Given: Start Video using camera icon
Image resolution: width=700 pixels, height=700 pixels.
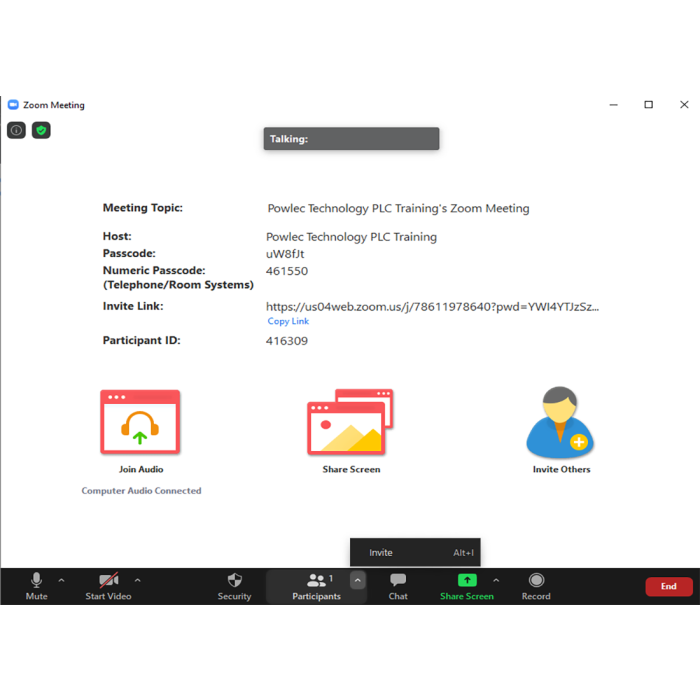Looking at the screenshot, I should (x=108, y=586).
